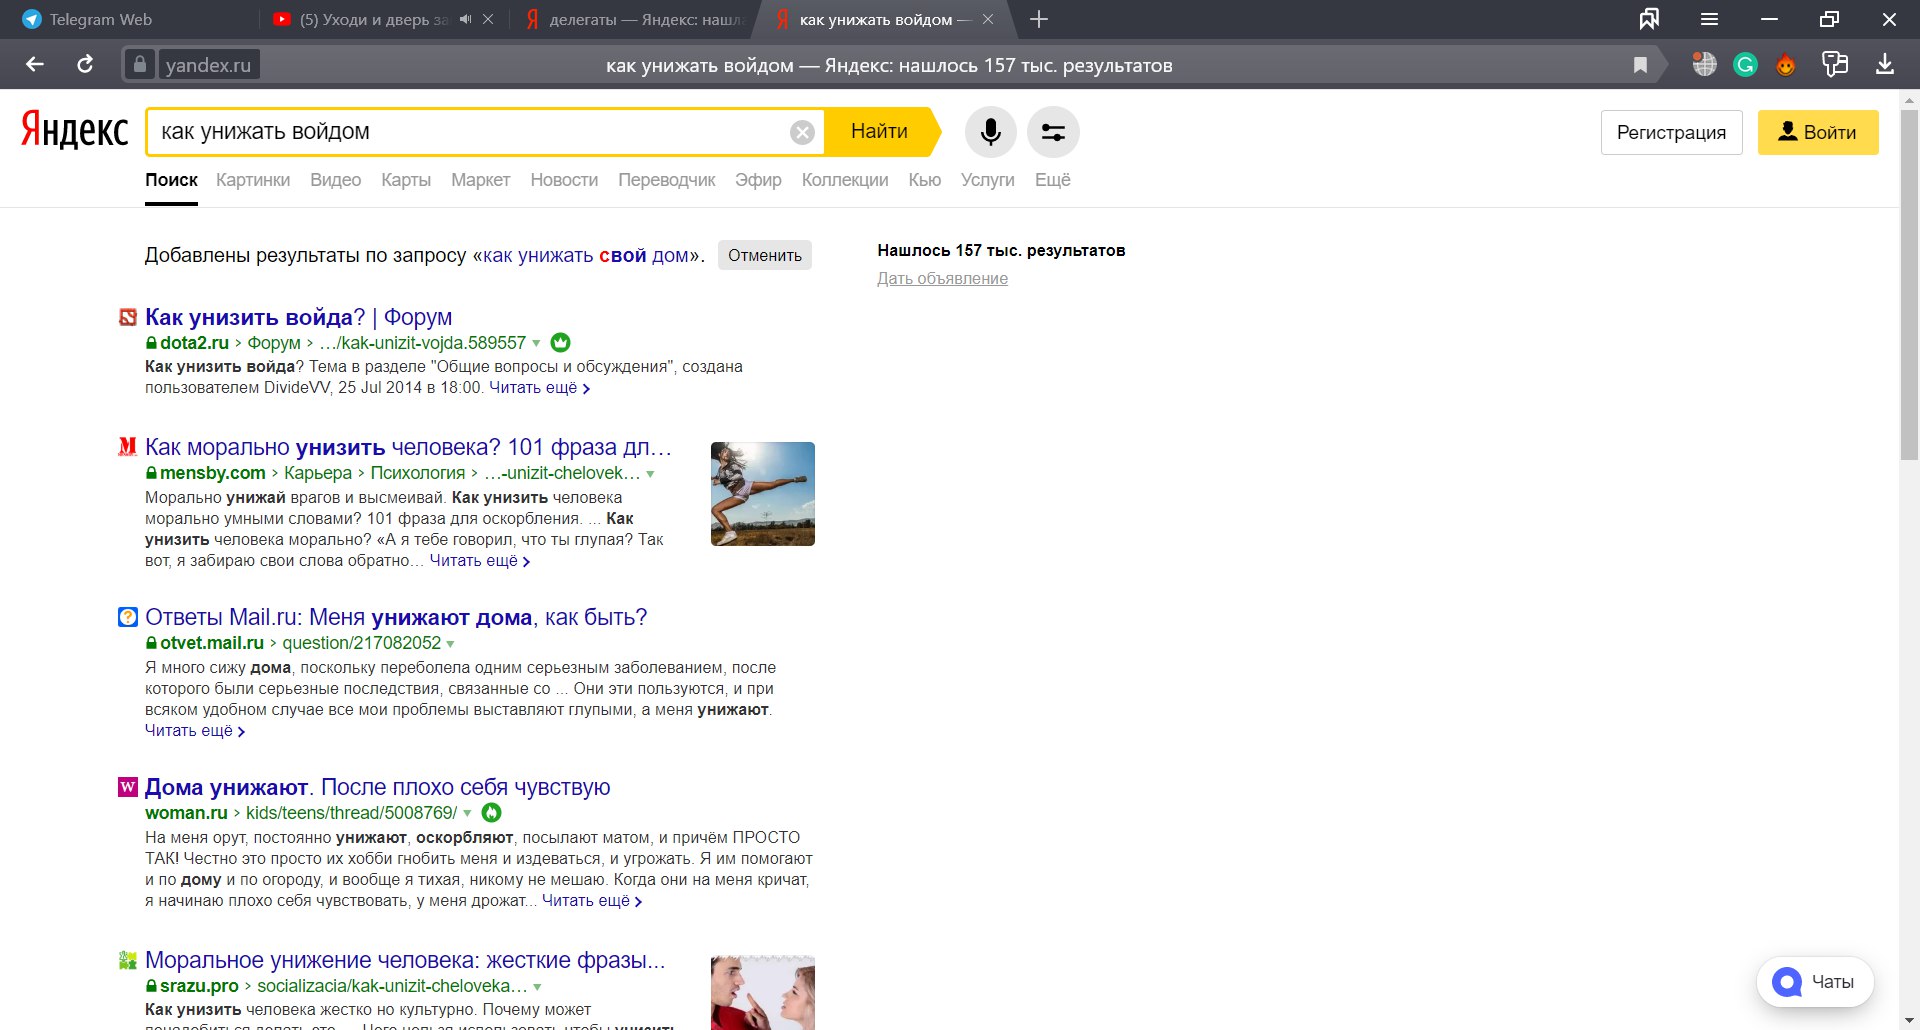This screenshot has height=1030, width=1920.
Task: Expand Читать ещё under woman.ru snippet
Action: coord(592,901)
